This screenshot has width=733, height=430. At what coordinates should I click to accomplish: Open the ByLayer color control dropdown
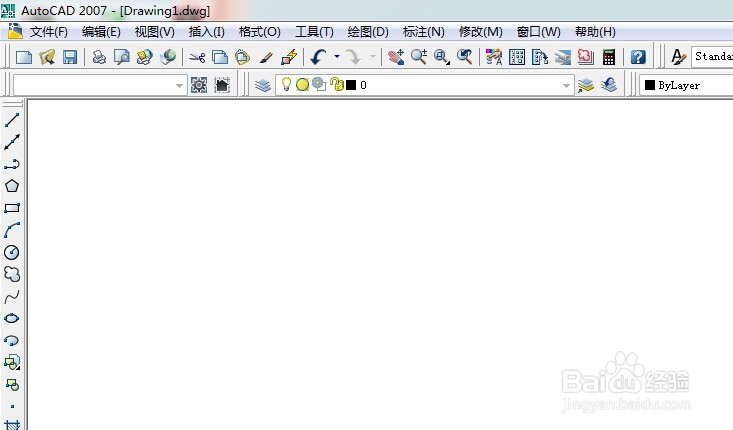pyautogui.click(x=686, y=85)
